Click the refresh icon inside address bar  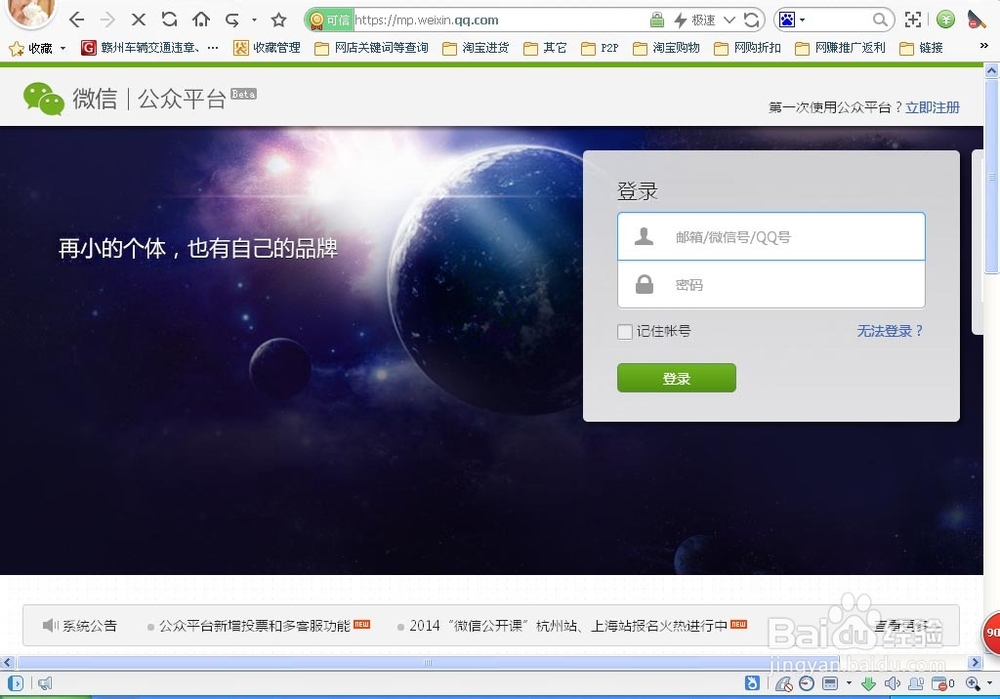752,20
